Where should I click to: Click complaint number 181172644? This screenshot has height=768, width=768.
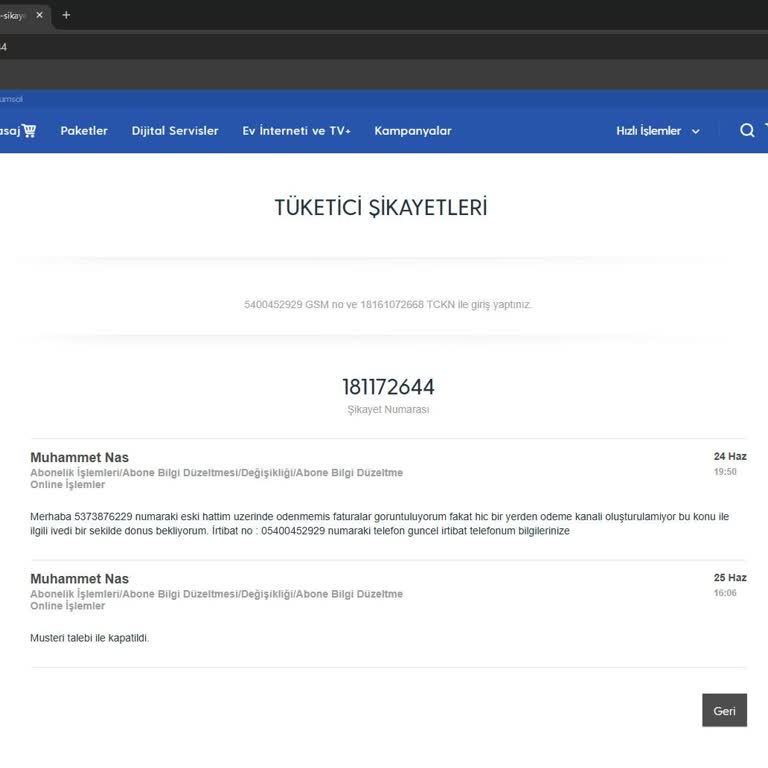(x=388, y=387)
